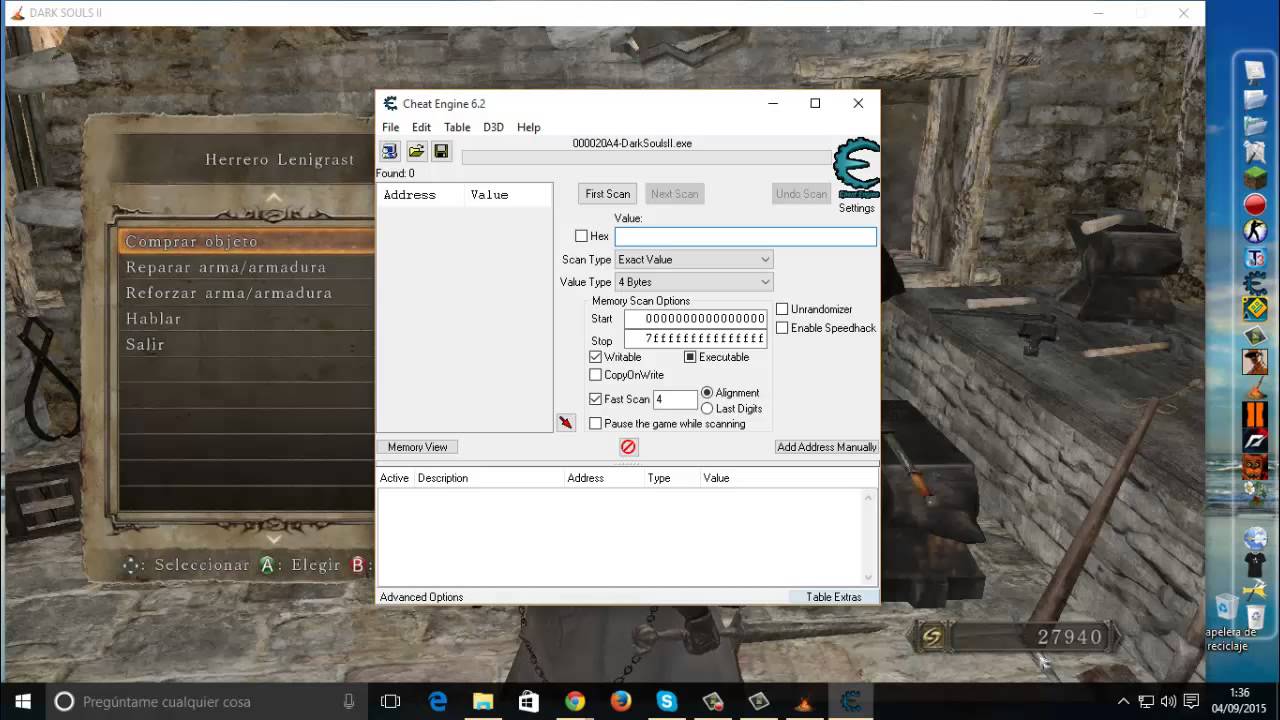Open the Edit menu

pyautogui.click(x=421, y=127)
